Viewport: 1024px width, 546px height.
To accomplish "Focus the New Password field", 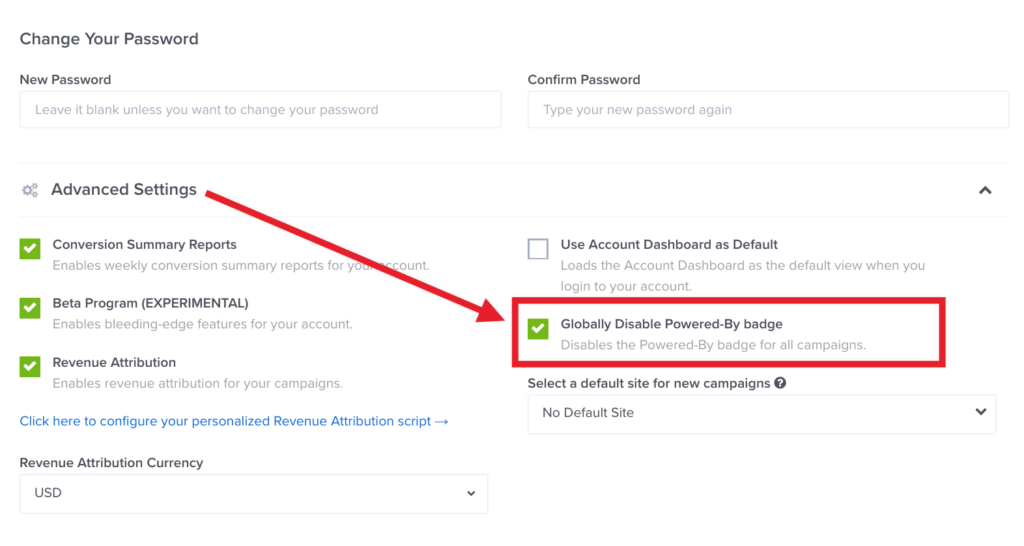I will point(260,110).
